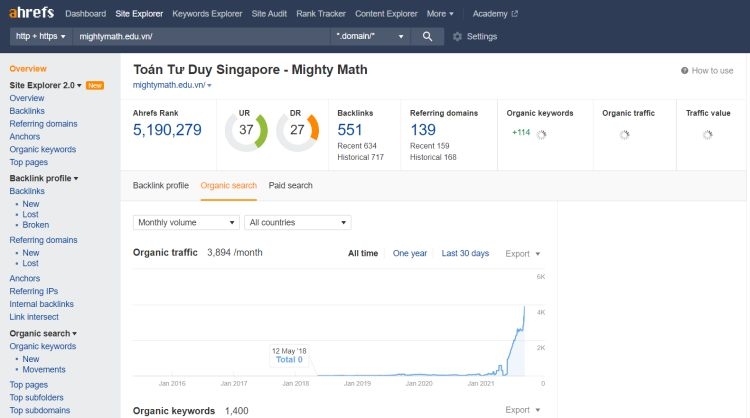This screenshot has height=418, width=750.
Task: Open Site Audit in top navigation
Action: tap(269, 14)
